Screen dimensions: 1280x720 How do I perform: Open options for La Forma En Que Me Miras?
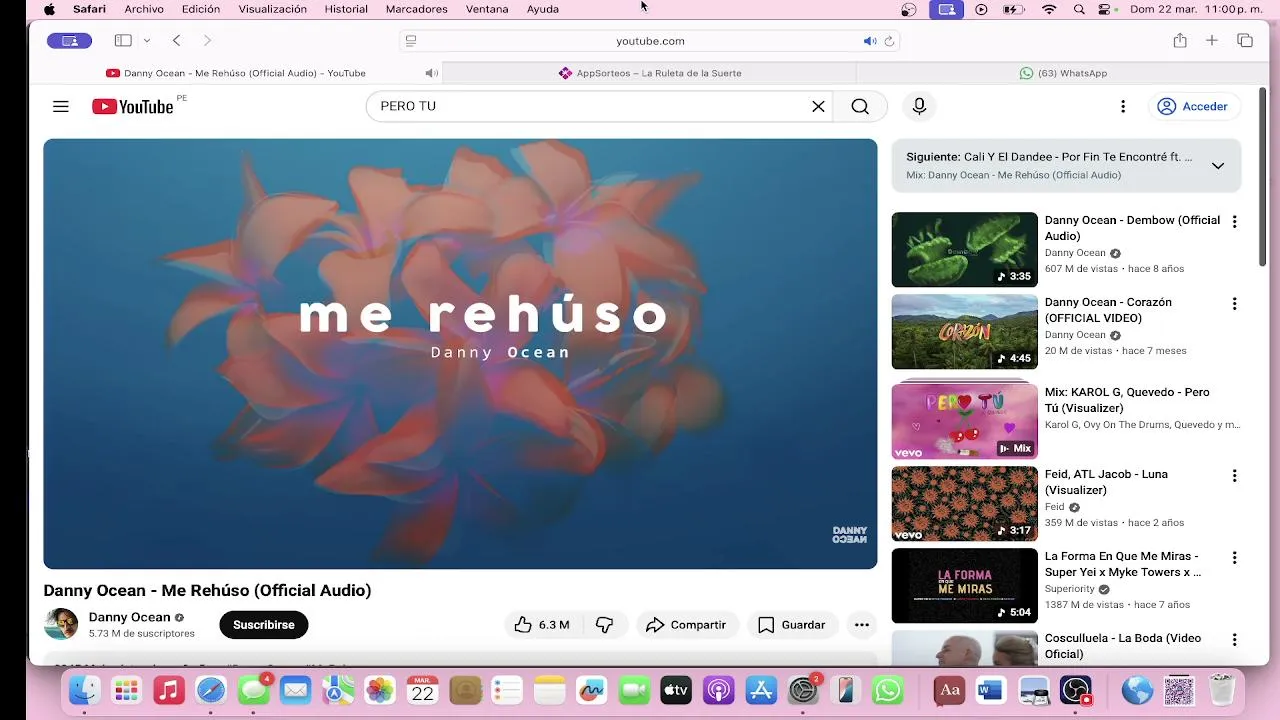(x=1234, y=558)
